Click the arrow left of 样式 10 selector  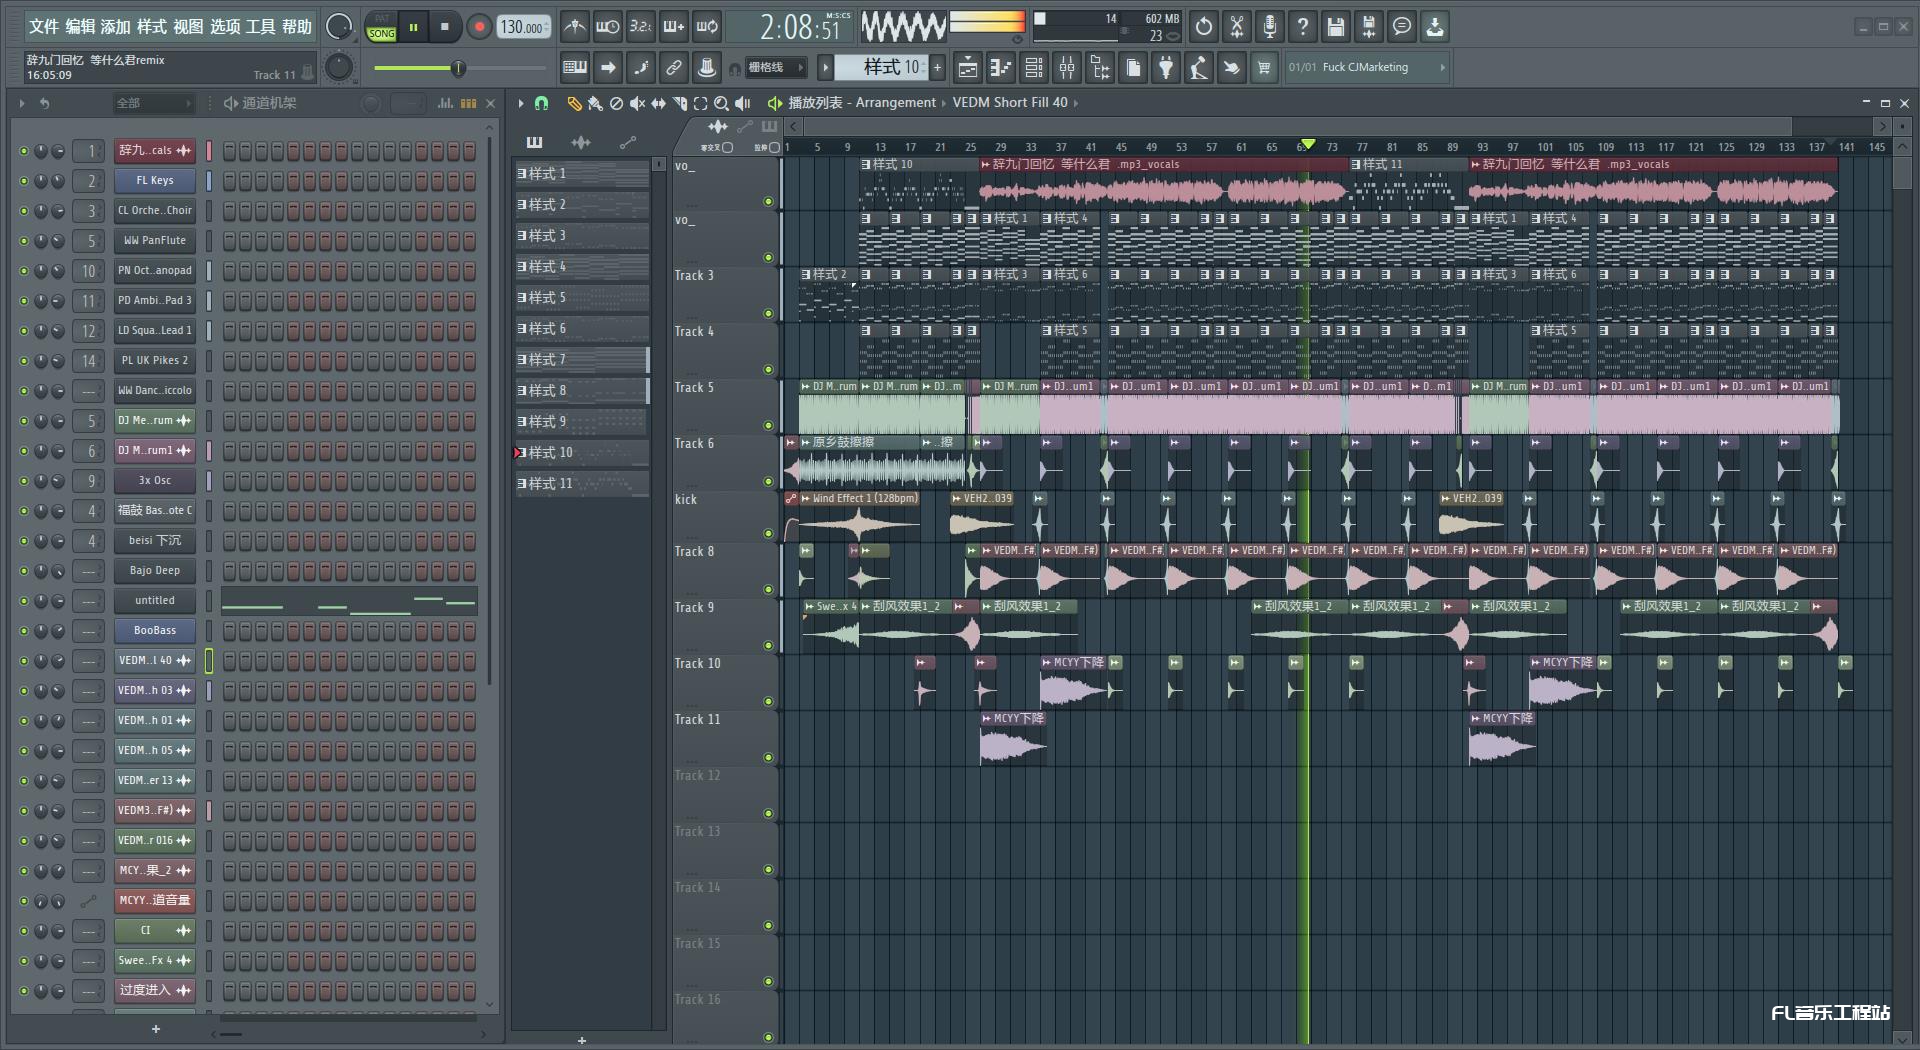(825, 68)
